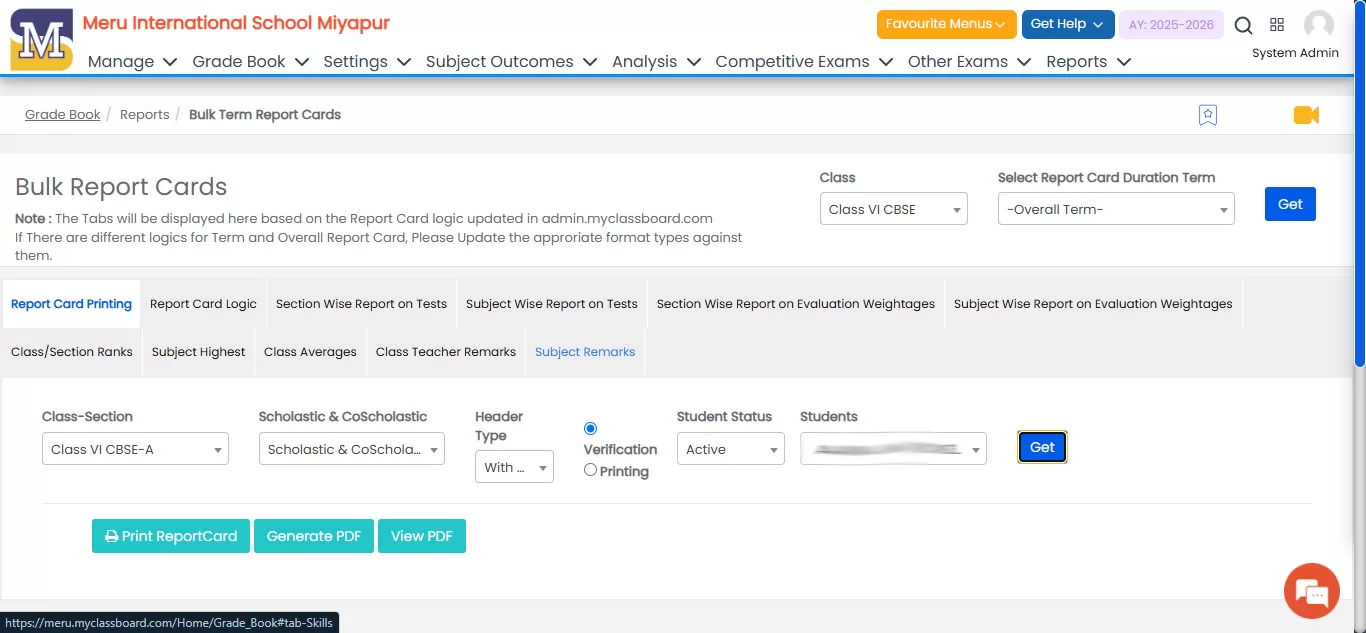
Task: Click the search magnifier icon
Action: click(1243, 26)
